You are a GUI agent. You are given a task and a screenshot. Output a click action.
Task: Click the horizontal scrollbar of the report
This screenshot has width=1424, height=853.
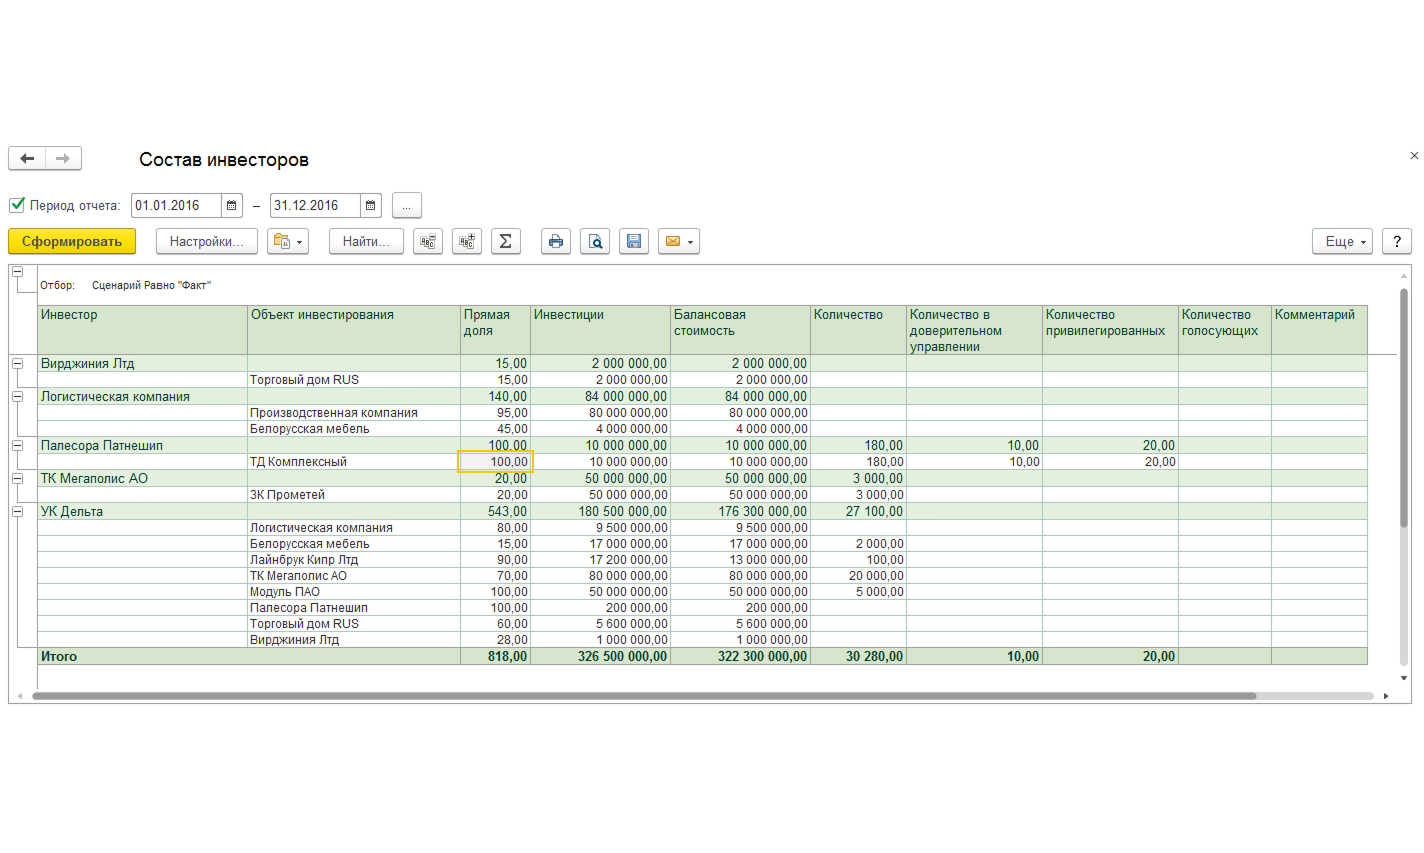click(644, 696)
